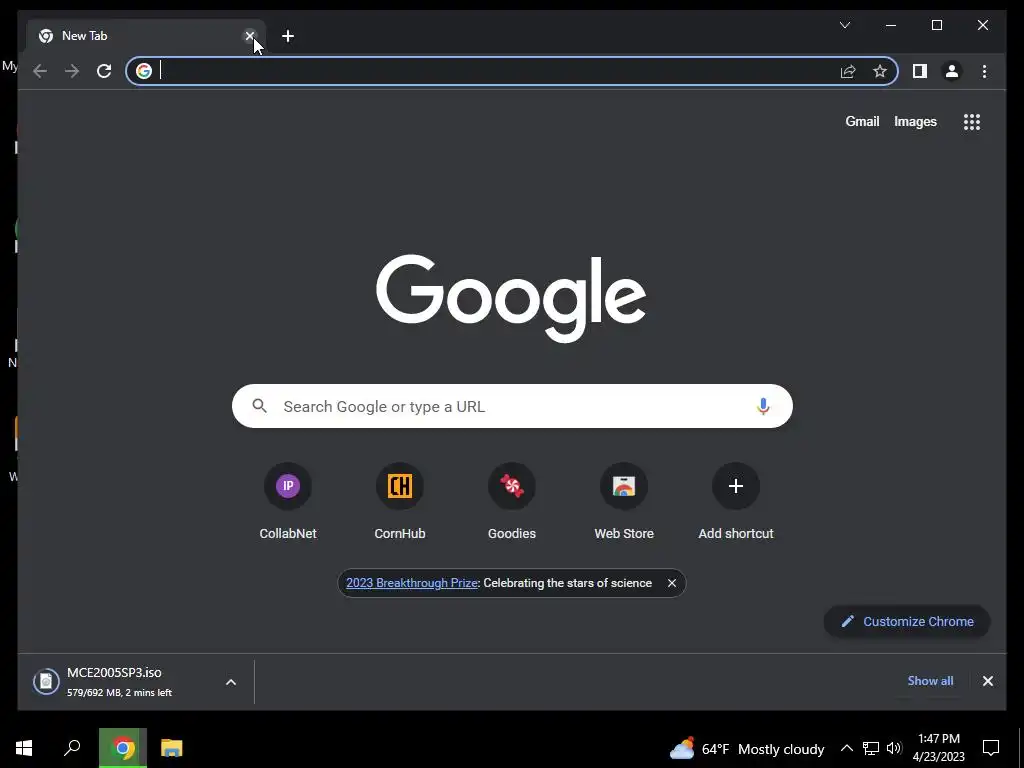This screenshot has height=768, width=1024.
Task: Bookmark this tab with star icon
Action: coord(880,71)
